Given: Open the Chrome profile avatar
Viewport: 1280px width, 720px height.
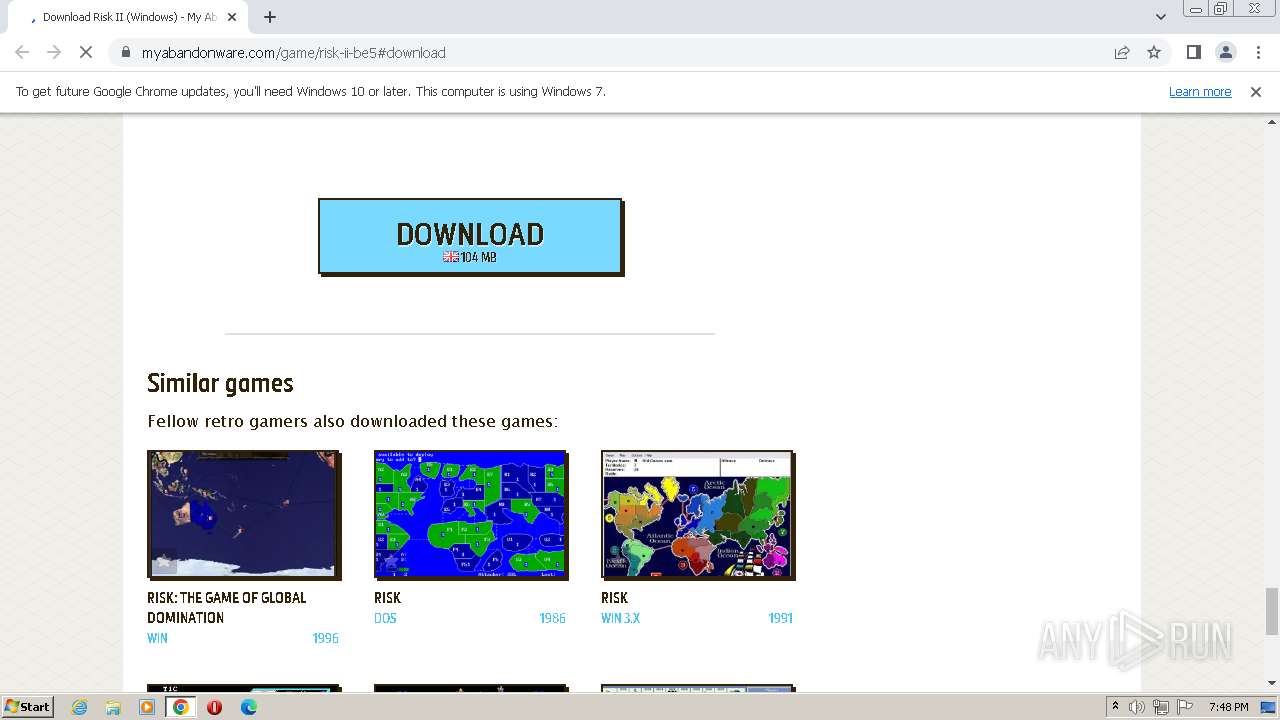Looking at the screenshot, I should click(1226, 52).
